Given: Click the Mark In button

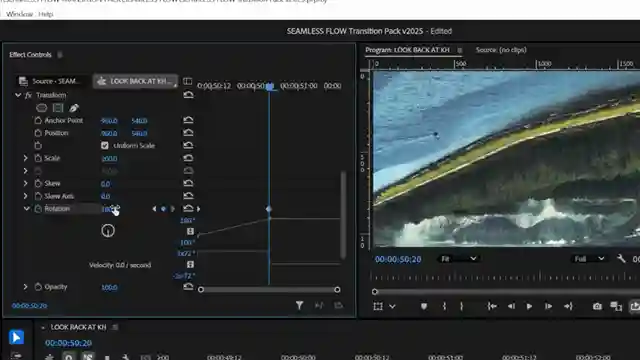Looking at the screenshot, I should tap(444, 306).
